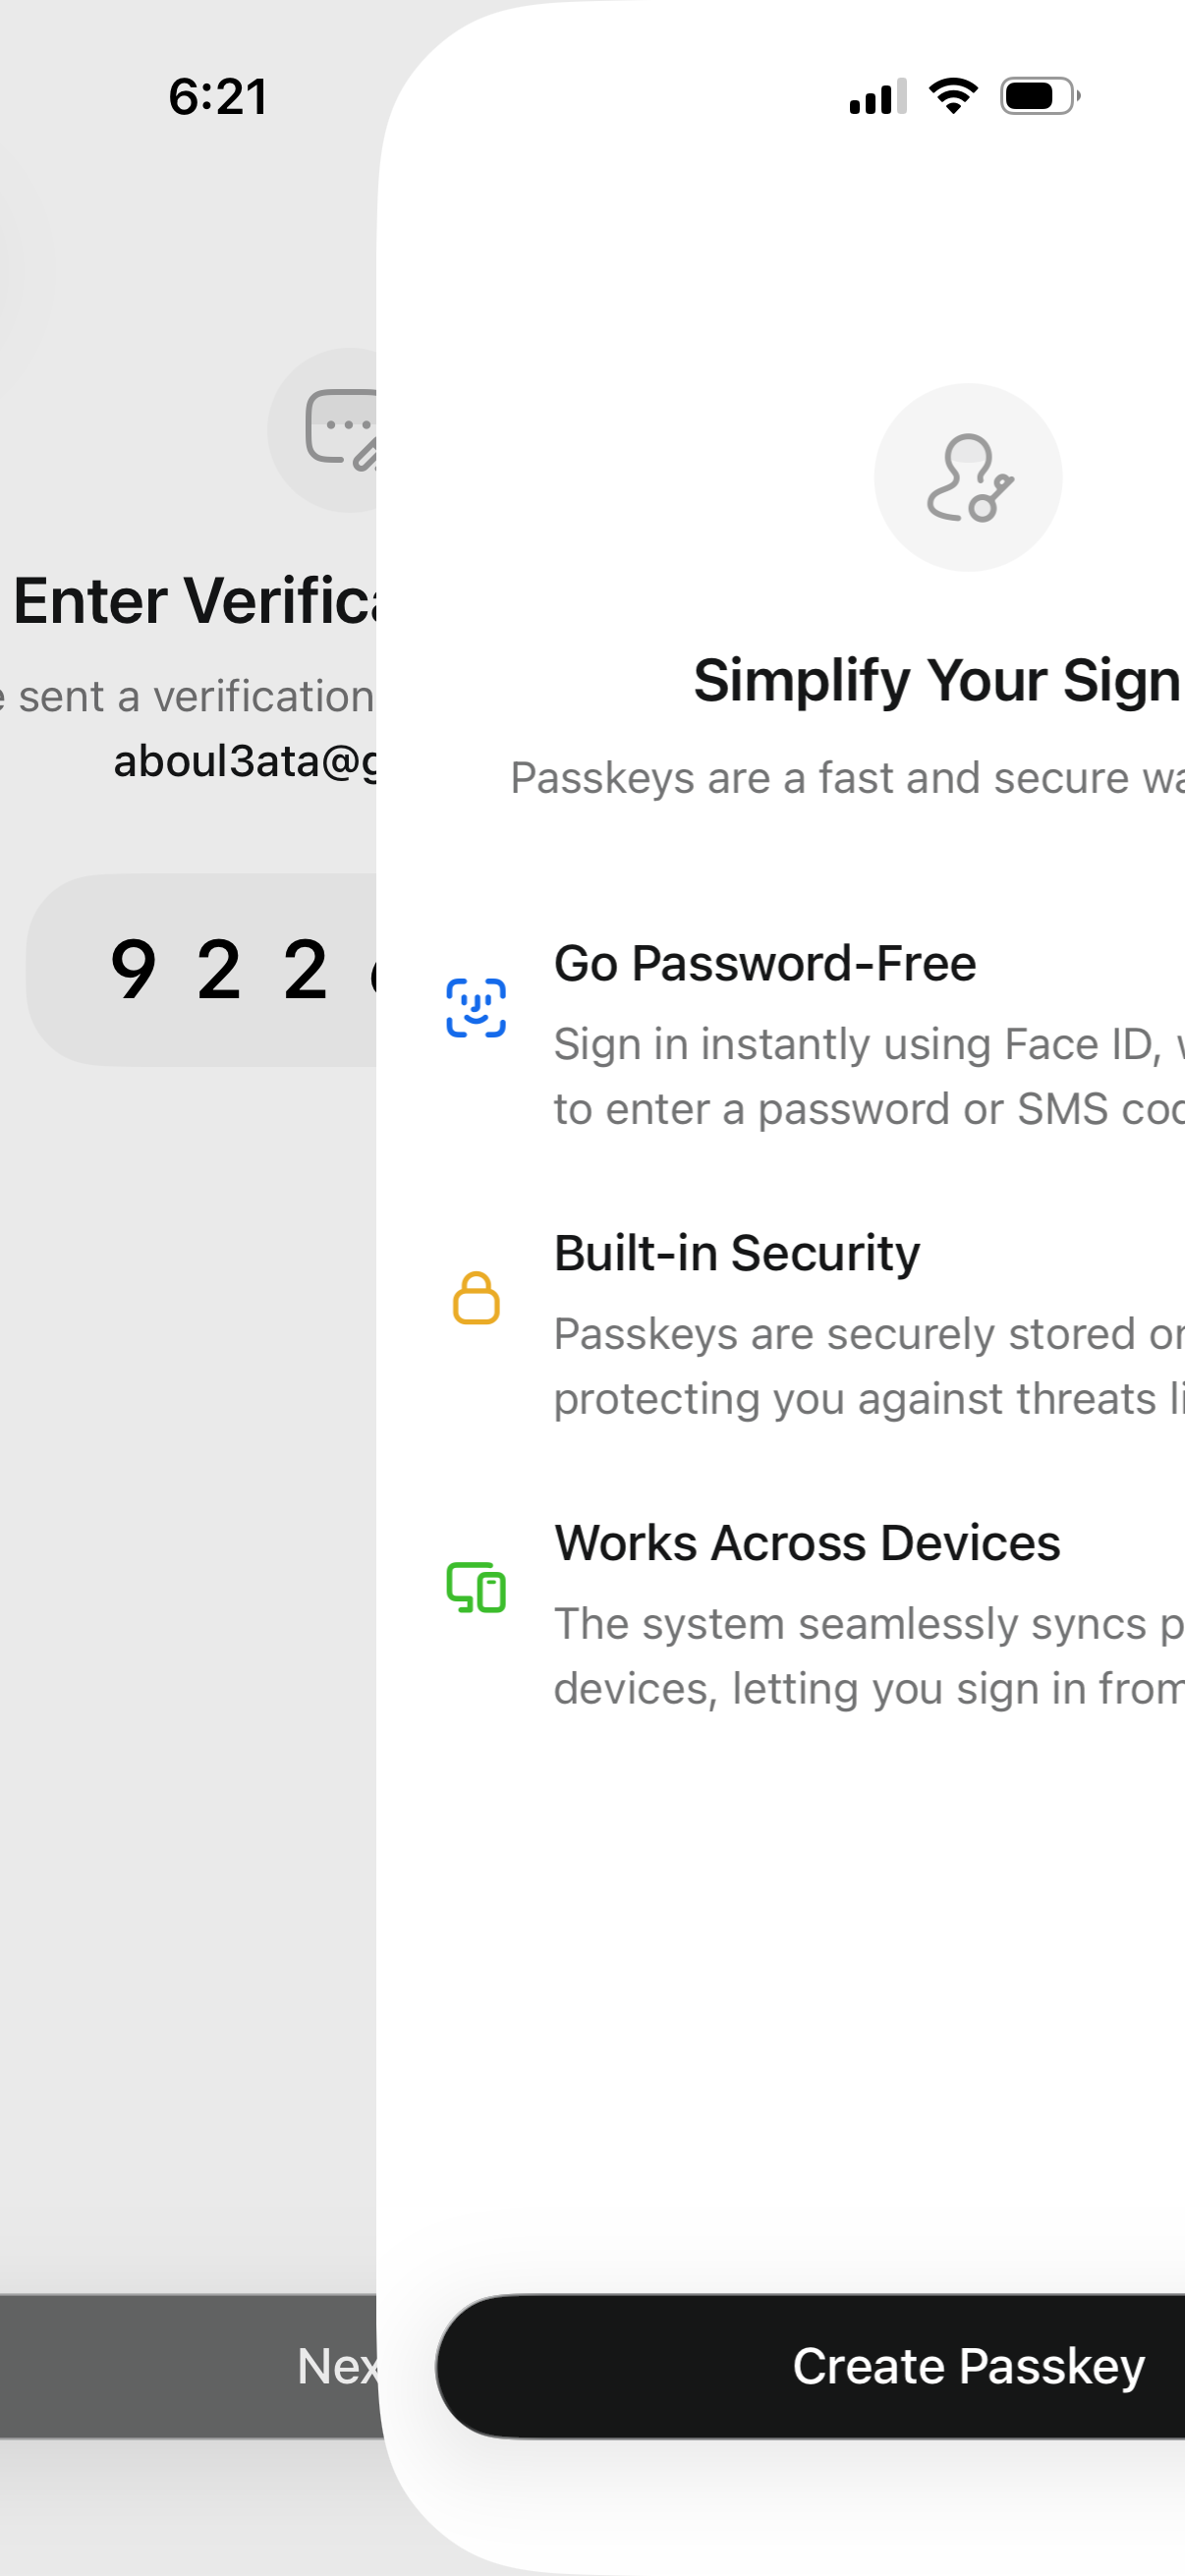The height and width of the screenshot is (2576, 1185).
Task: Click the blue Face ID icon
Action: point(476,1007)
